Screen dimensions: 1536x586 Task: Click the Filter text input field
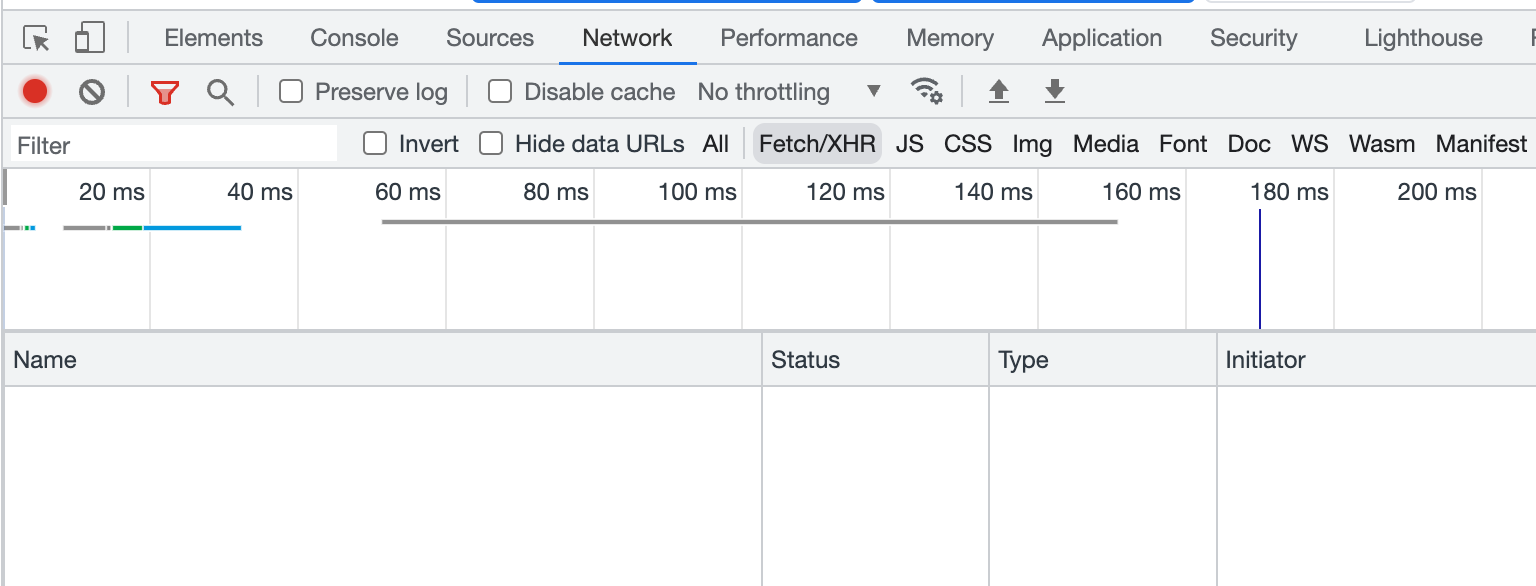174,144
